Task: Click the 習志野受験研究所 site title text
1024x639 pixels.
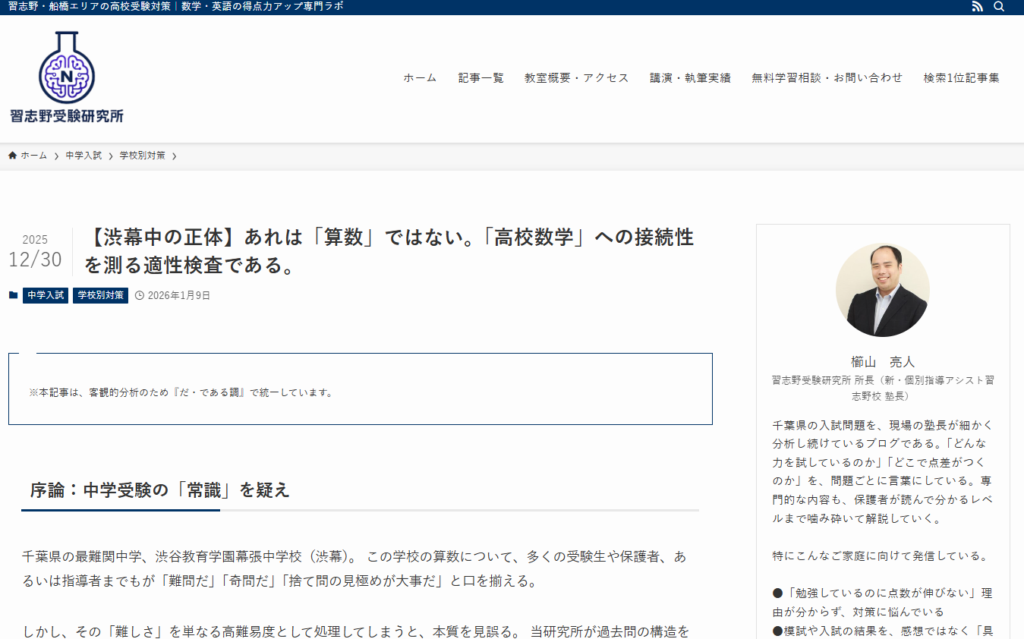Action: [x=67, y=116]
